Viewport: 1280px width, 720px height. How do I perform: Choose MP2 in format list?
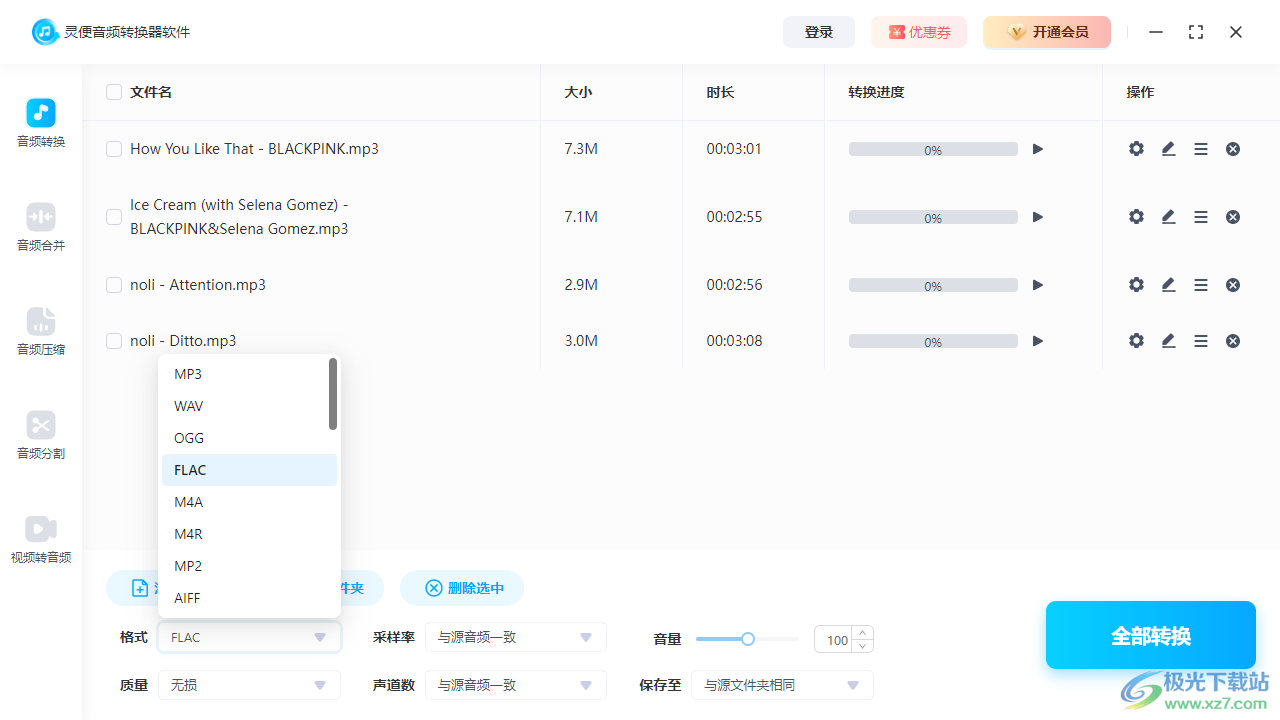pos(249,566)
